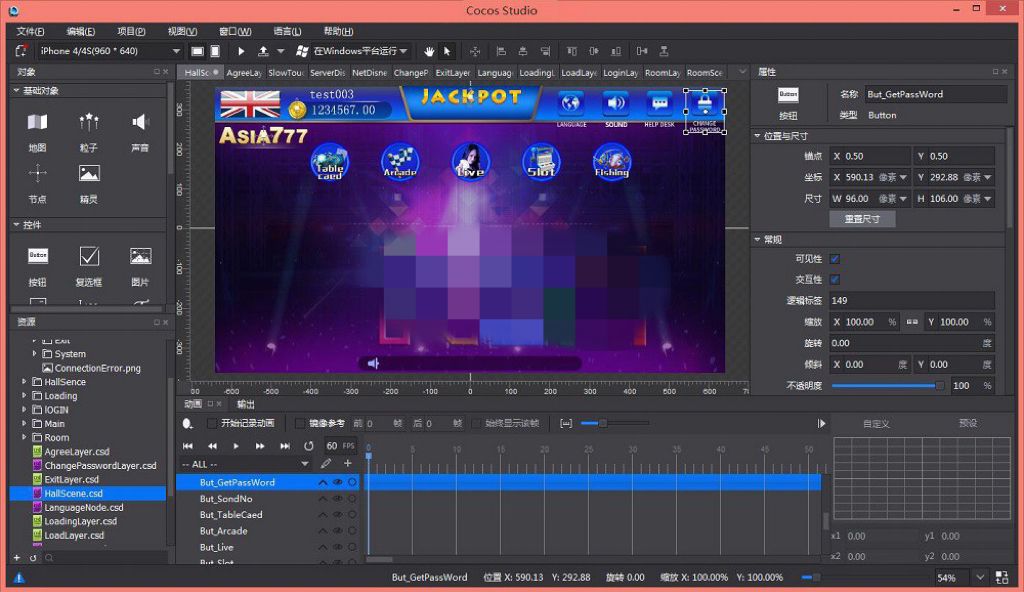Play the animation in timeline controls
Image resolution: width=1024 pixels, height=592 pixels.
point(236,446)
